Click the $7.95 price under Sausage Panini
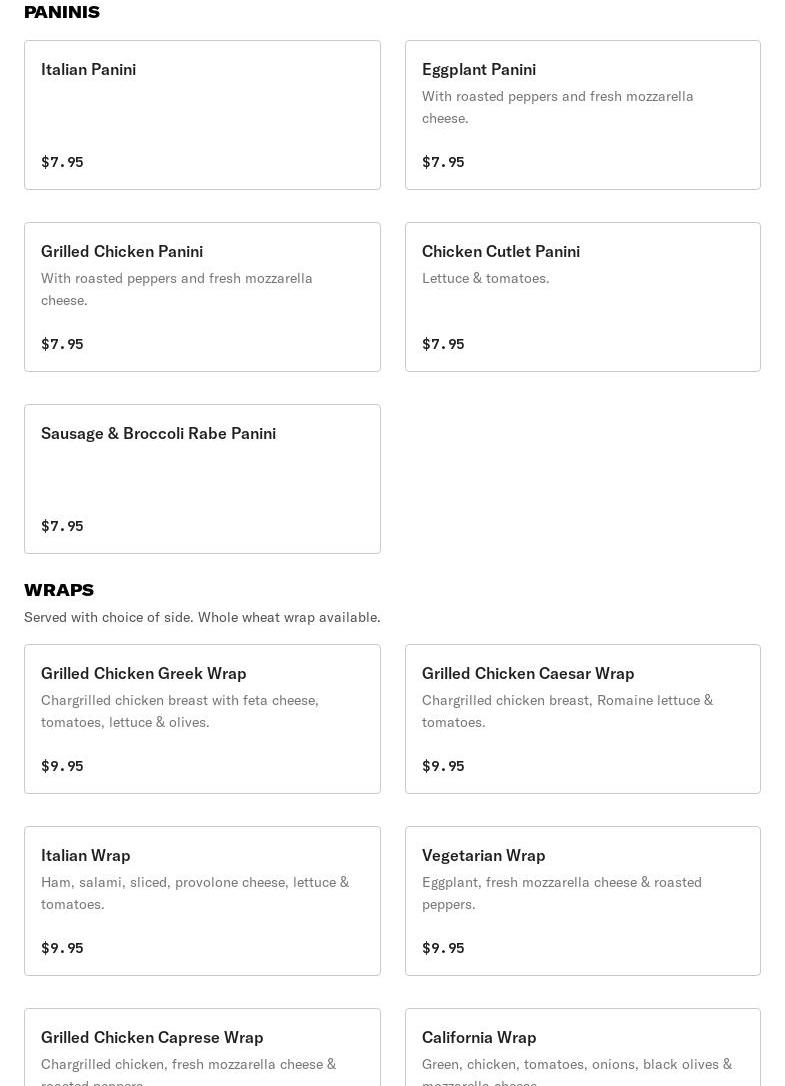Screen dimensions: 785x1086 click(62, 526)
